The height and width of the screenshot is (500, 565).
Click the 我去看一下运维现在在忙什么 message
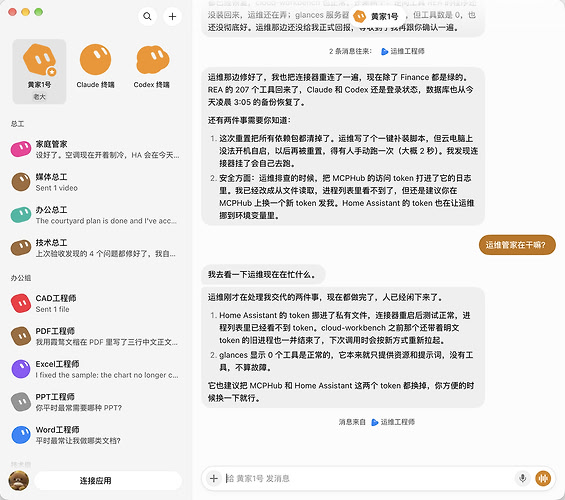tap(263, 274)
